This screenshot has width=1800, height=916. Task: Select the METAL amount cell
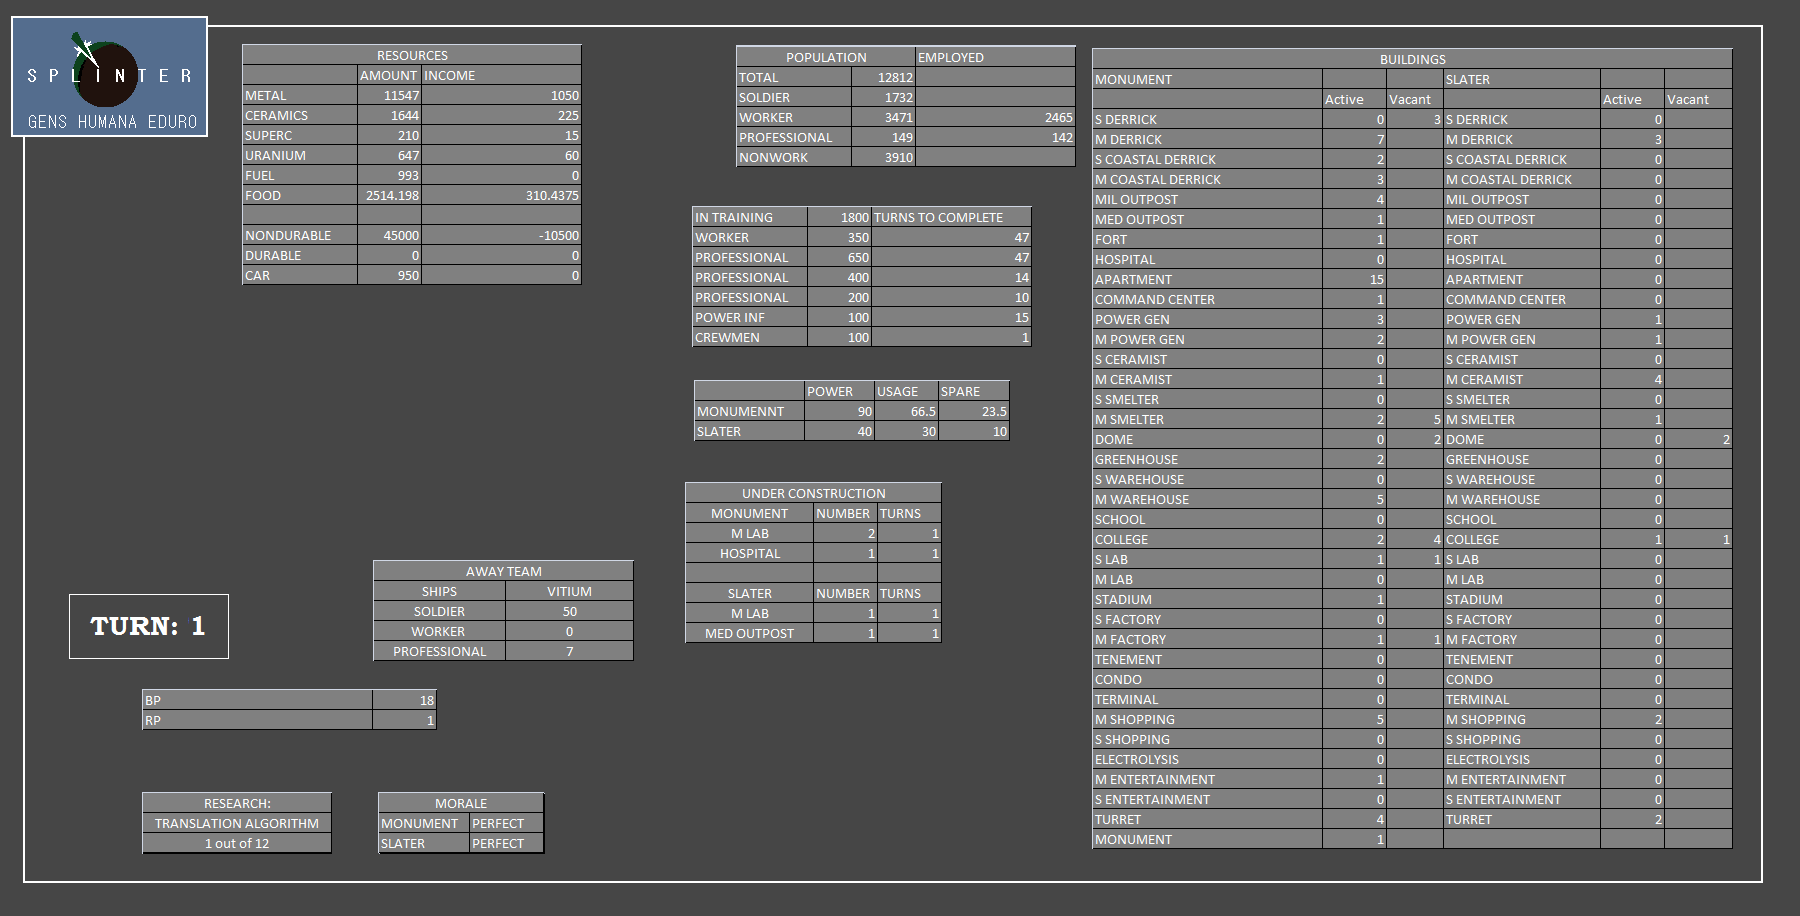tap(389, 96)
